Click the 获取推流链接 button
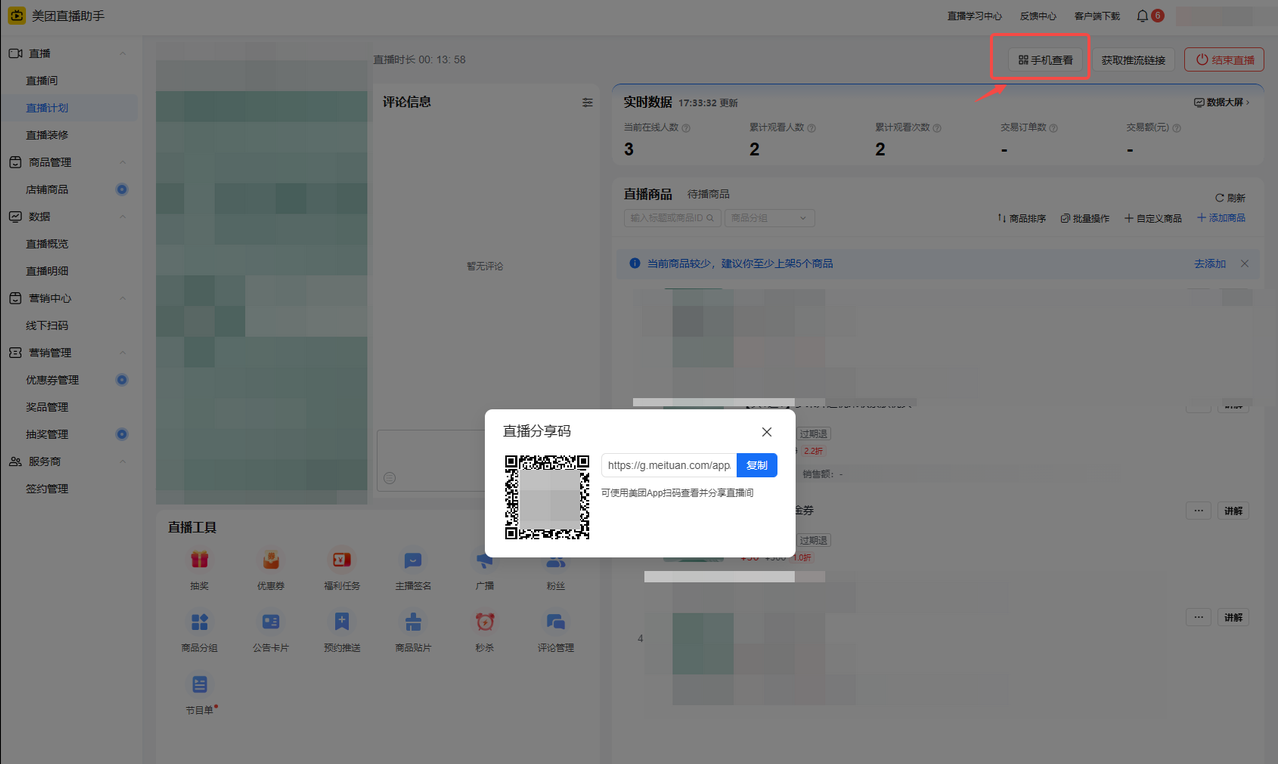Image resolution: width=1278 pixels, height=764 pixels. pyautogui.click(x=1133, y=60)
